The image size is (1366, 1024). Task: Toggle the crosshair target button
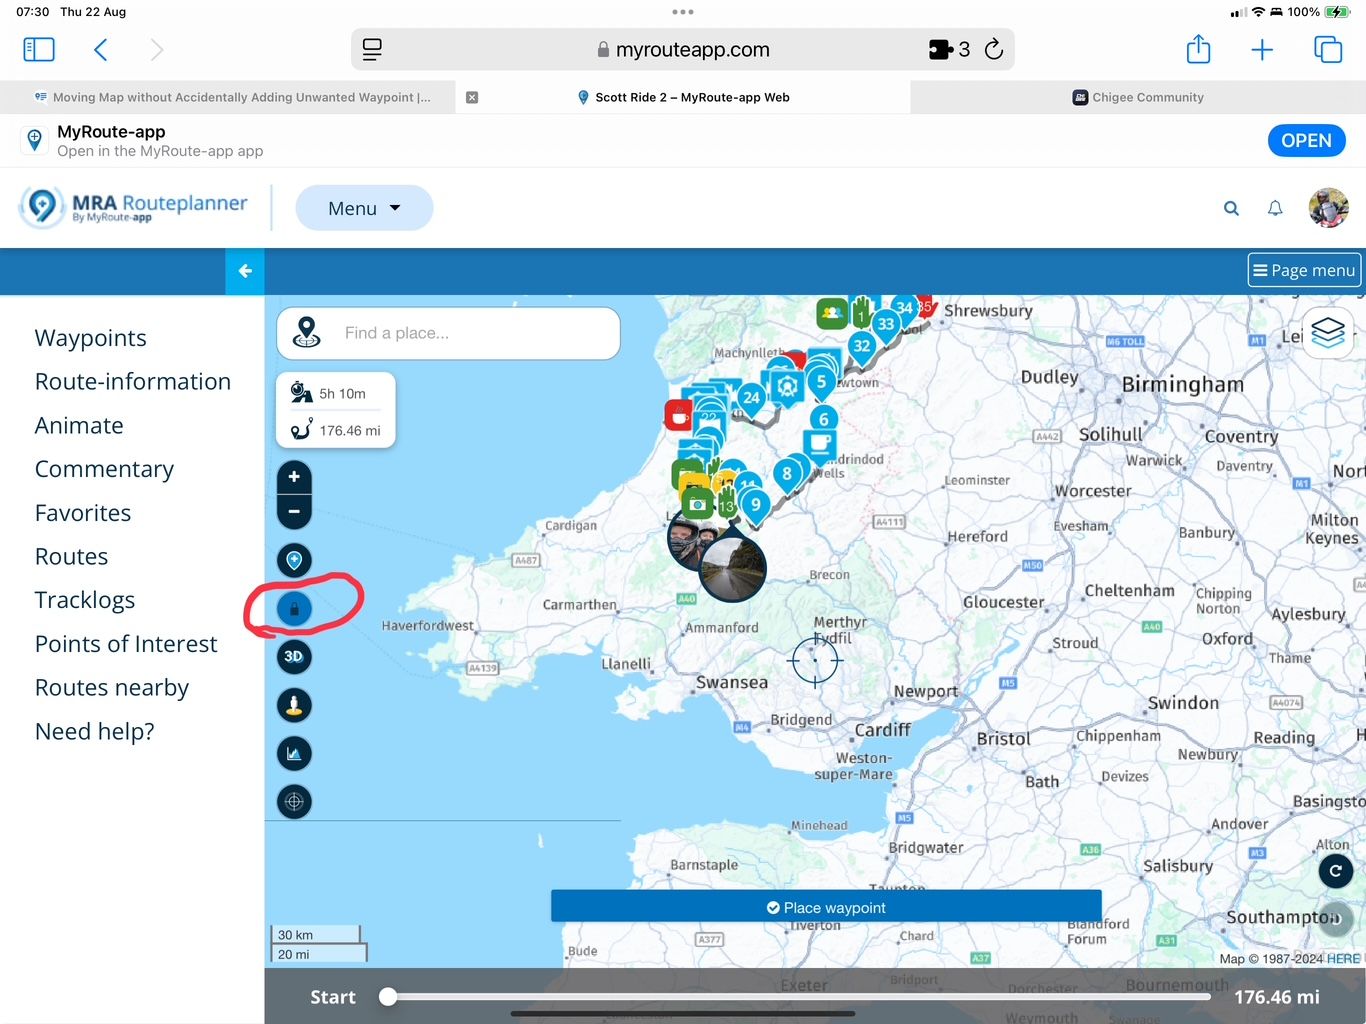coord(294,801)
